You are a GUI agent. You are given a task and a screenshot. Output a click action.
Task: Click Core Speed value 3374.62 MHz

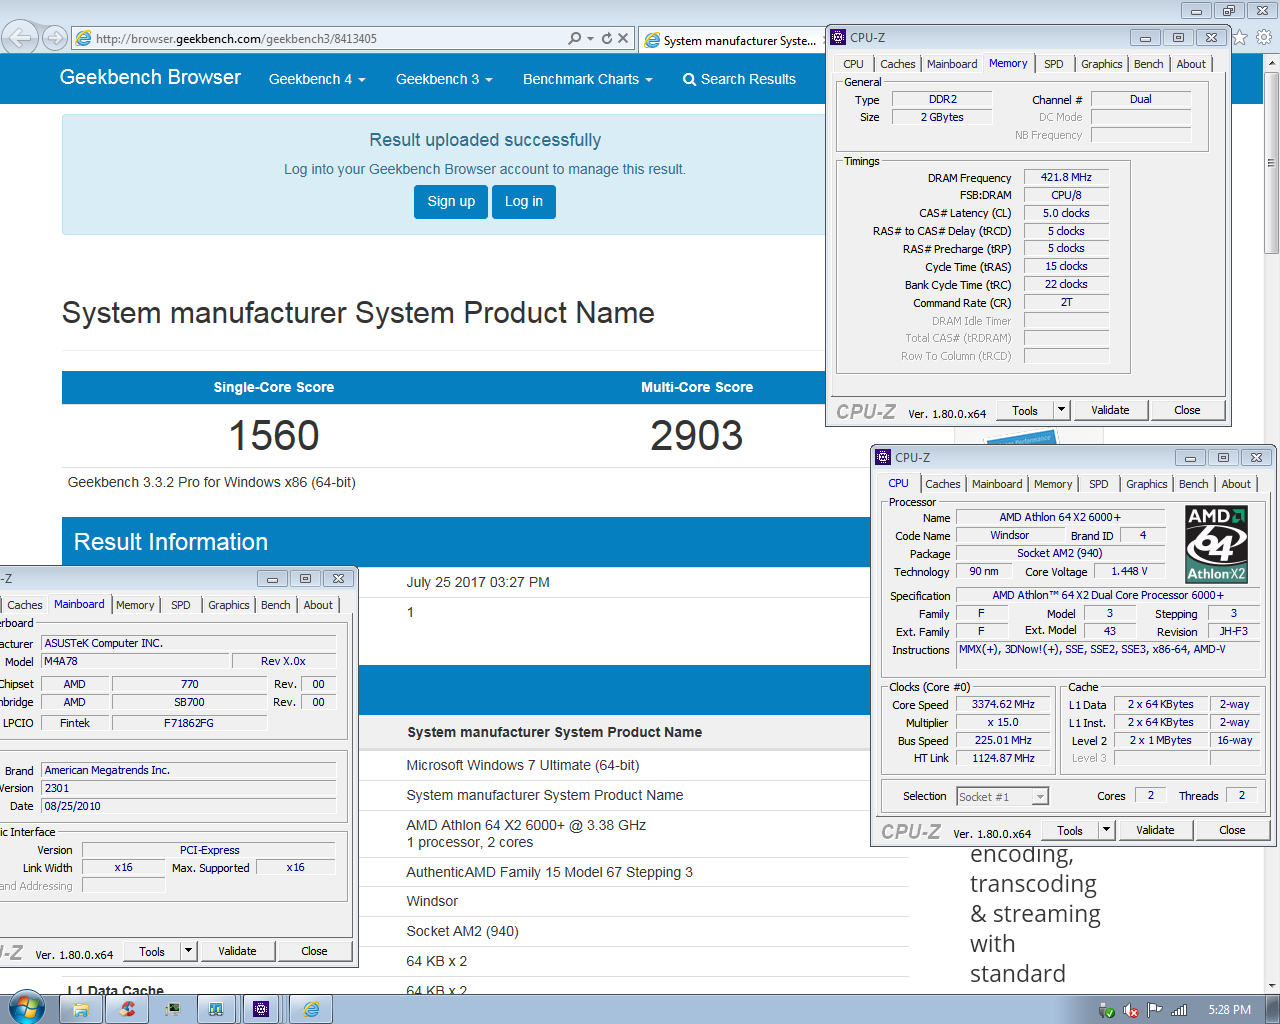(1003, 704)
